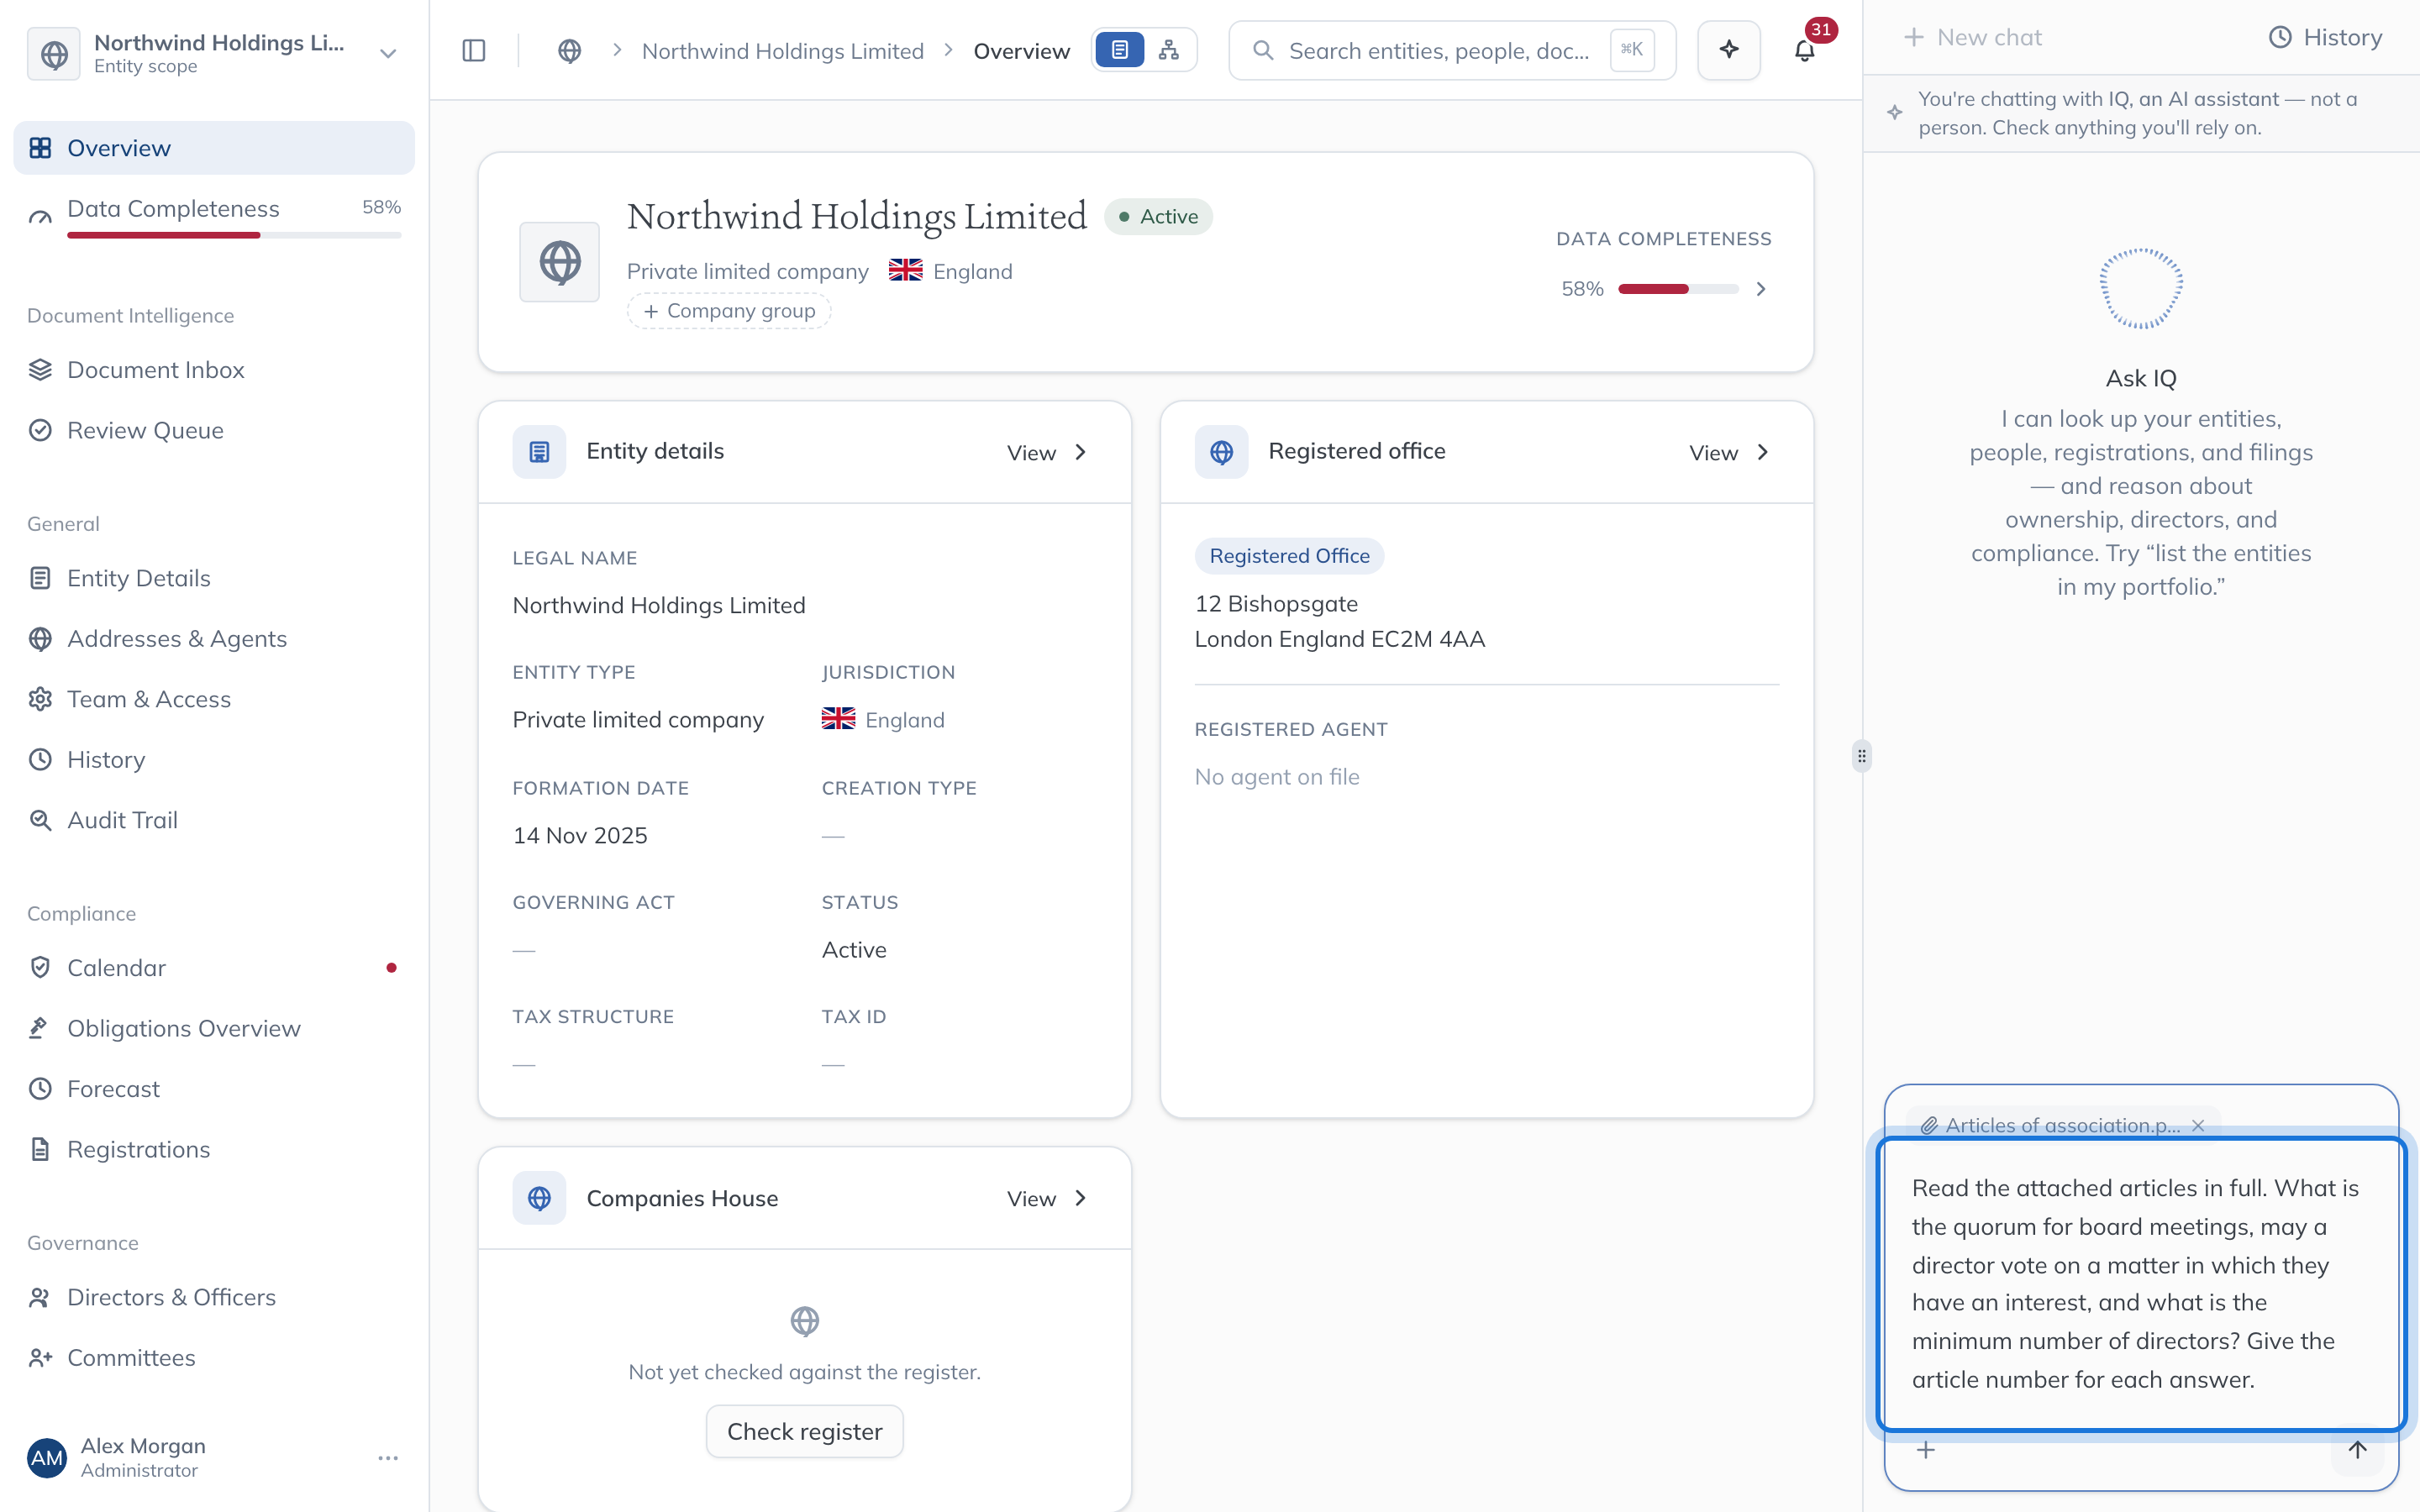Open chat History in IQ panel

click(x=2325, y=37)
